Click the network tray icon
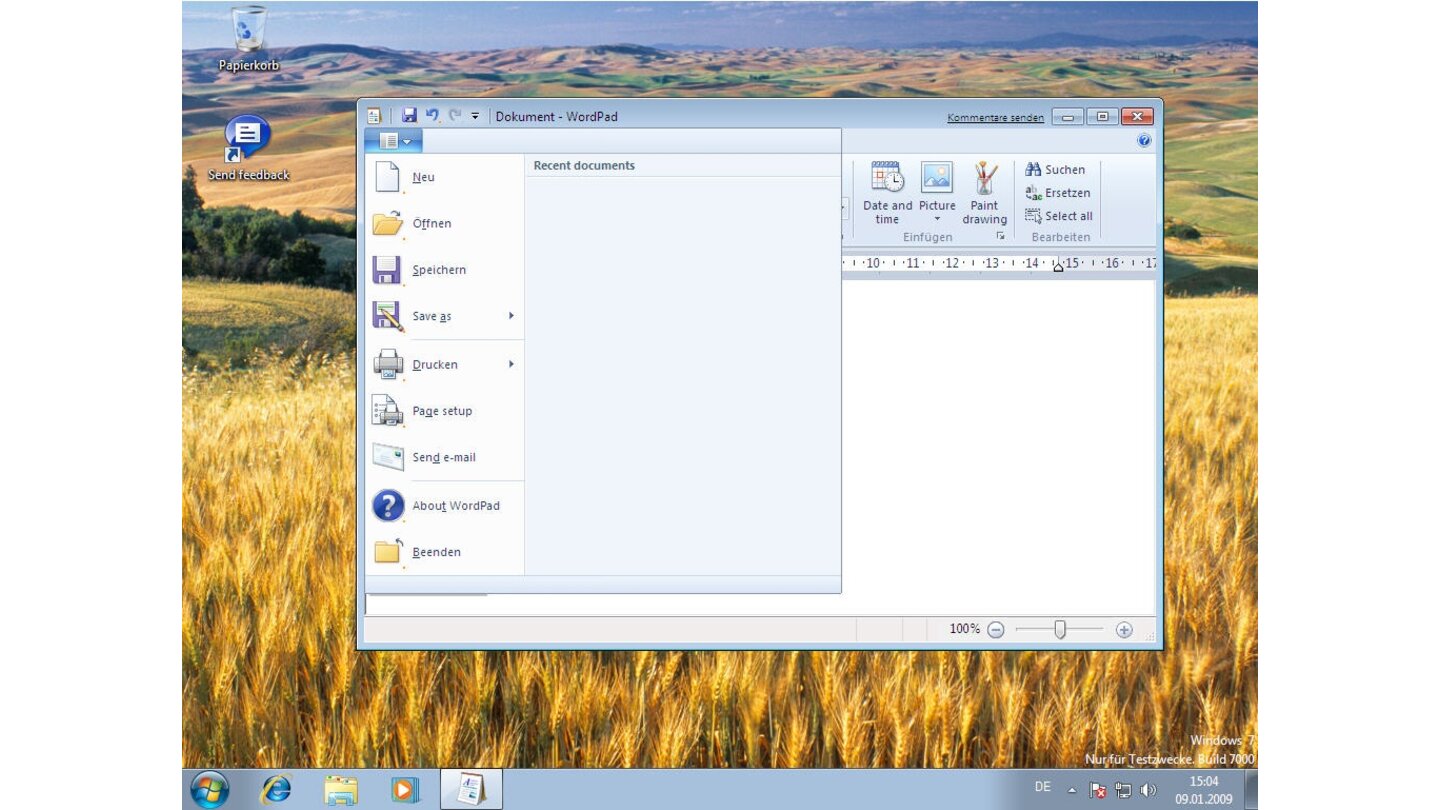 [x=1123, y=790]
